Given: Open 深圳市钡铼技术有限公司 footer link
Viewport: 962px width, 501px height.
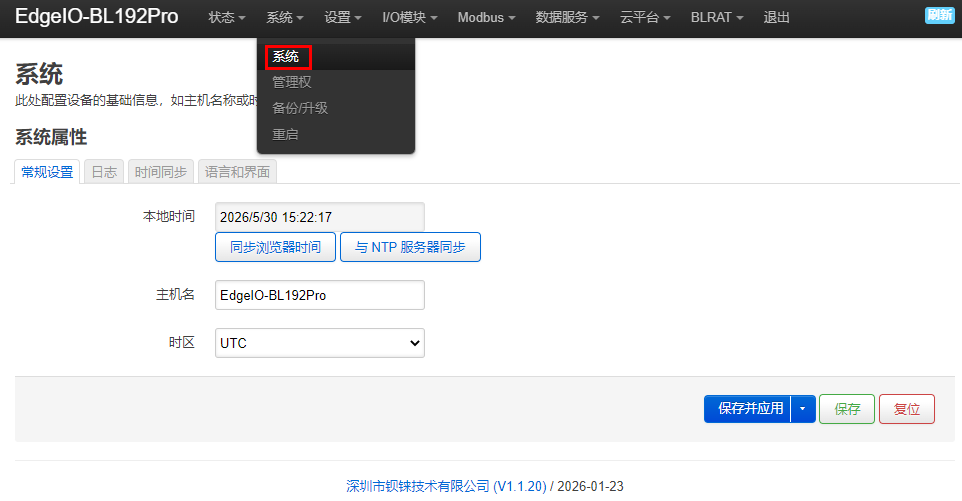Looking at the screenshot, I should point(446,486).
